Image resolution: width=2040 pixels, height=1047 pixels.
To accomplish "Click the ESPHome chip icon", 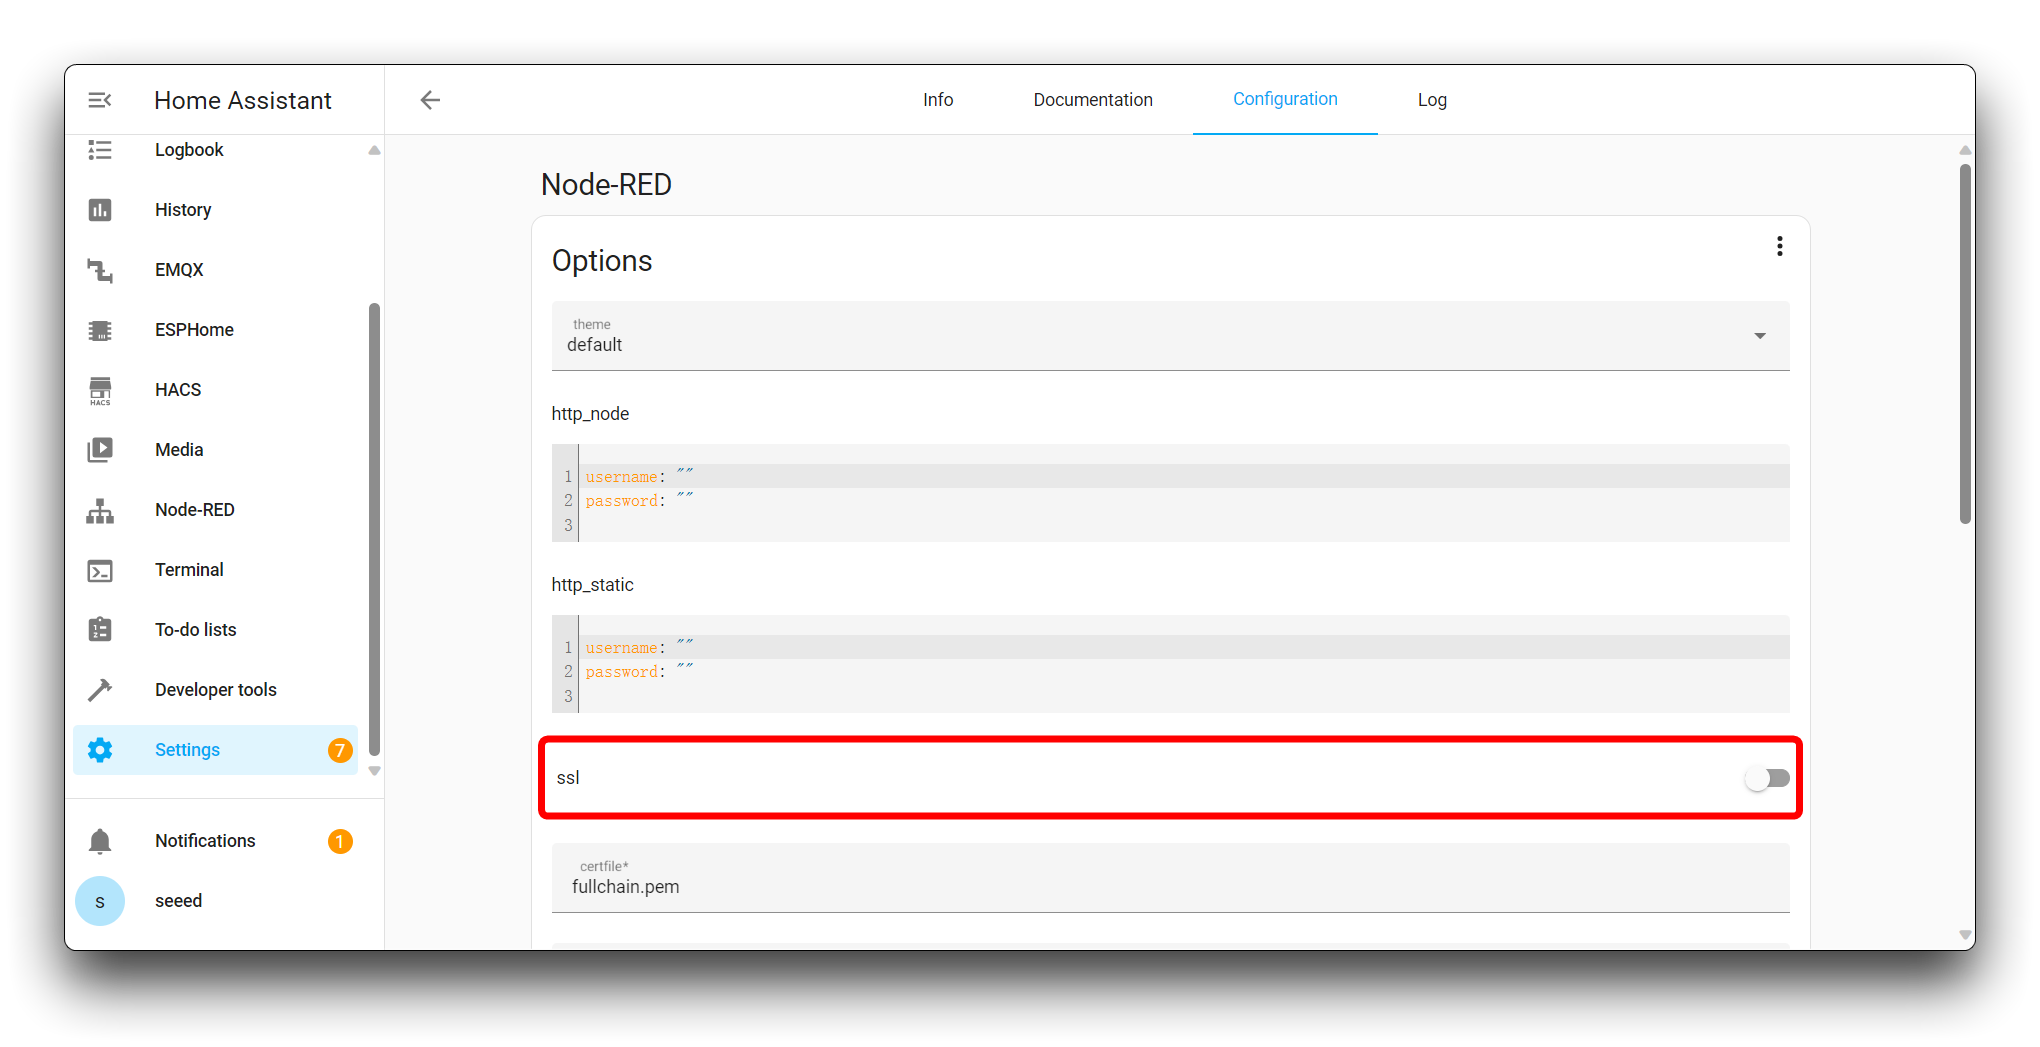I will [x=100, y=330].
